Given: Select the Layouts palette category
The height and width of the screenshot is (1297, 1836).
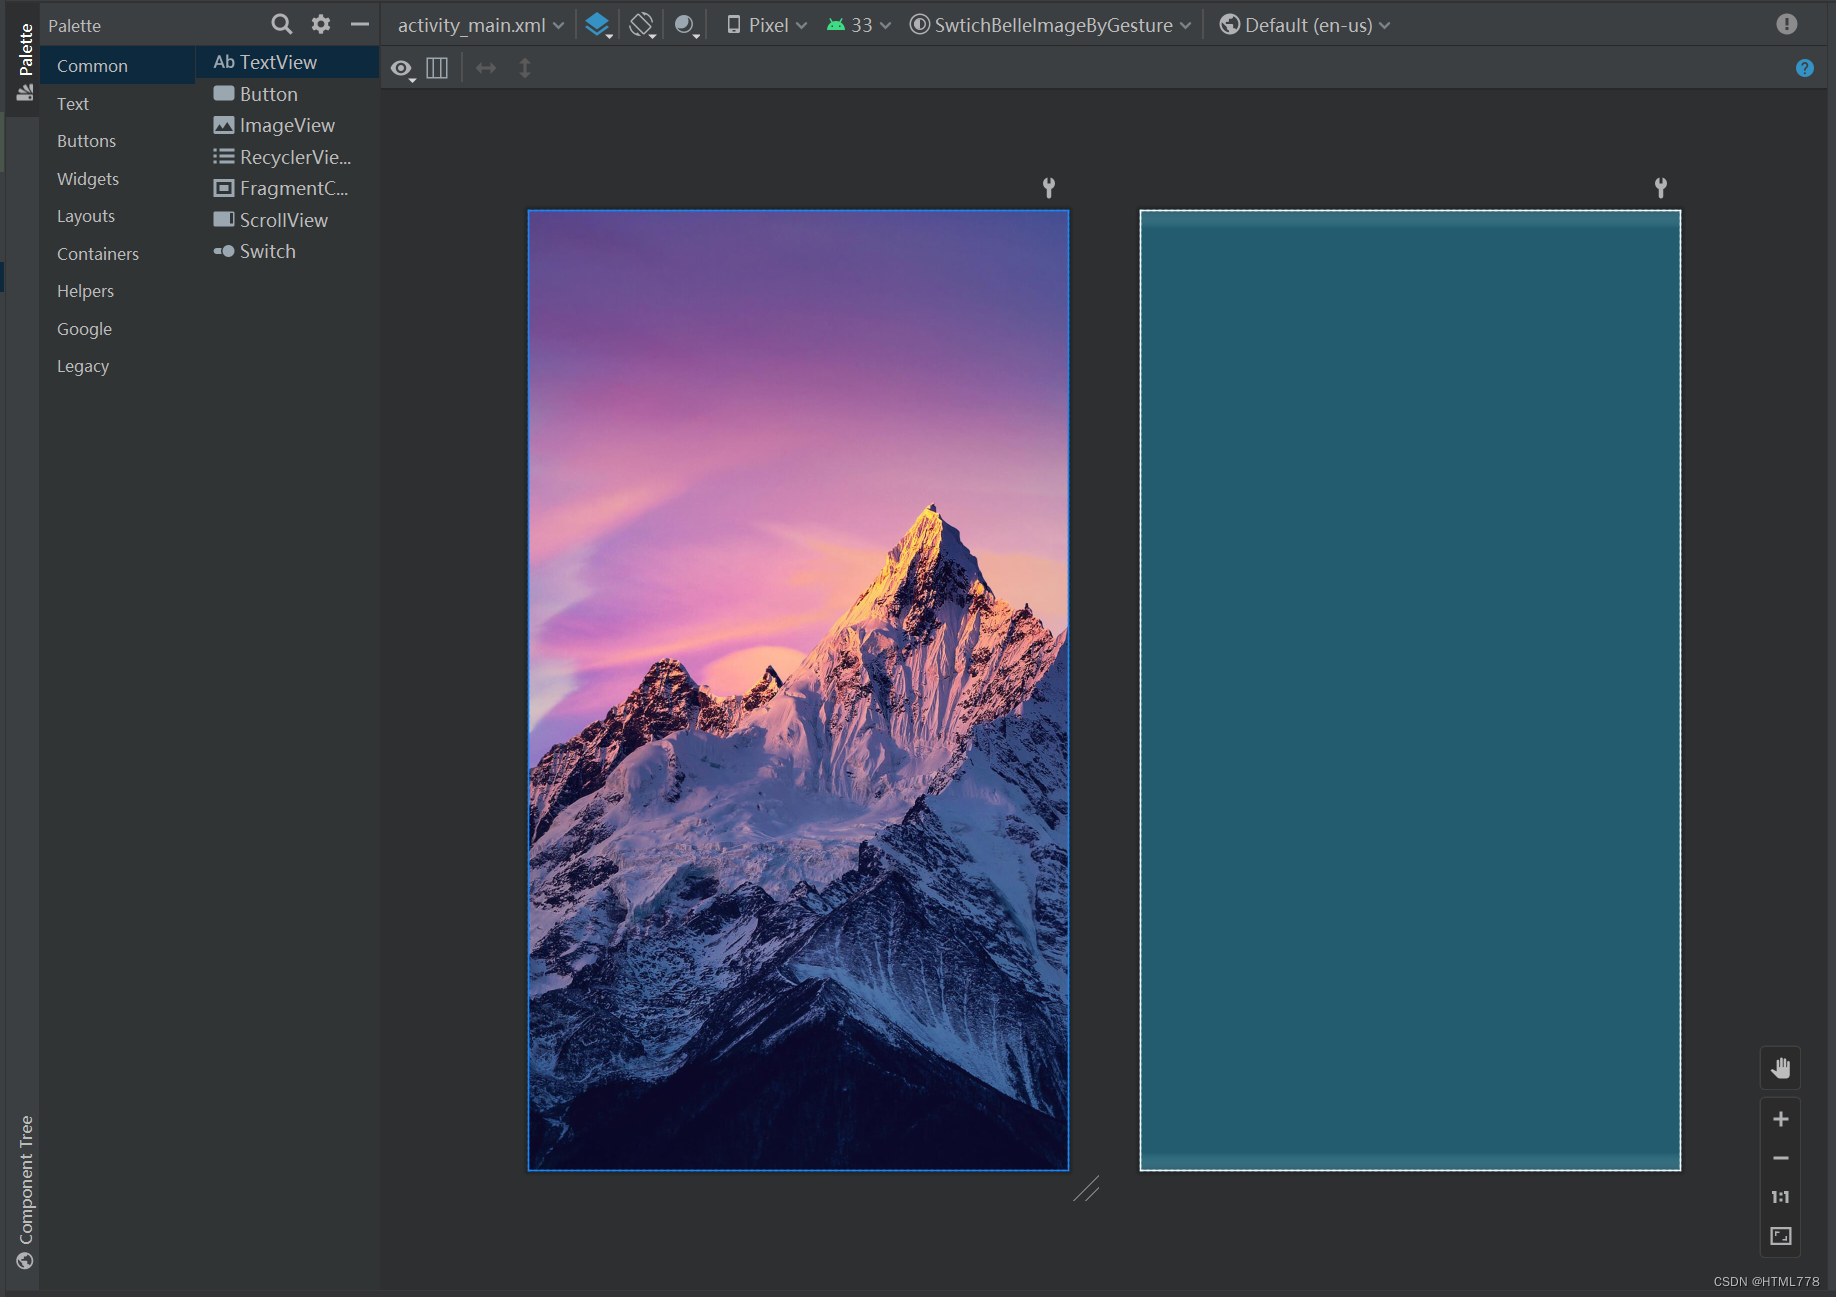Looking at the screenshot, I should point(117,216).
